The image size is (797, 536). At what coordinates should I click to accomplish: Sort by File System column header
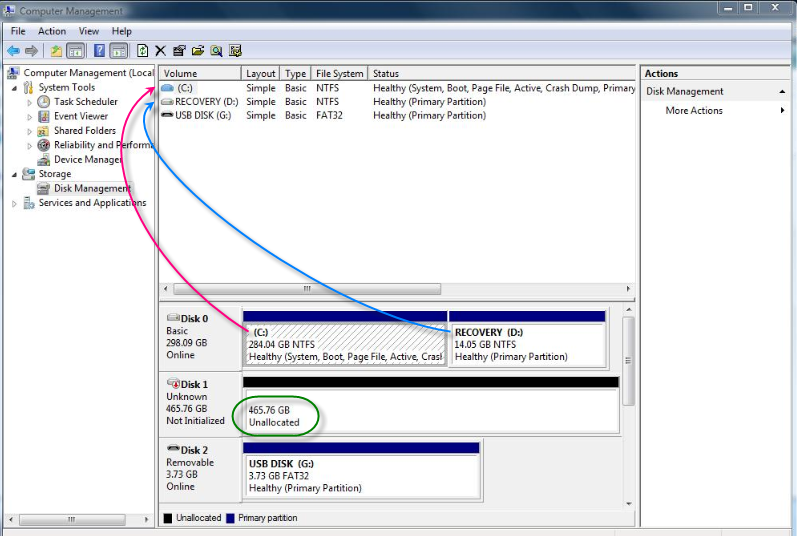(x=339, y=73)
